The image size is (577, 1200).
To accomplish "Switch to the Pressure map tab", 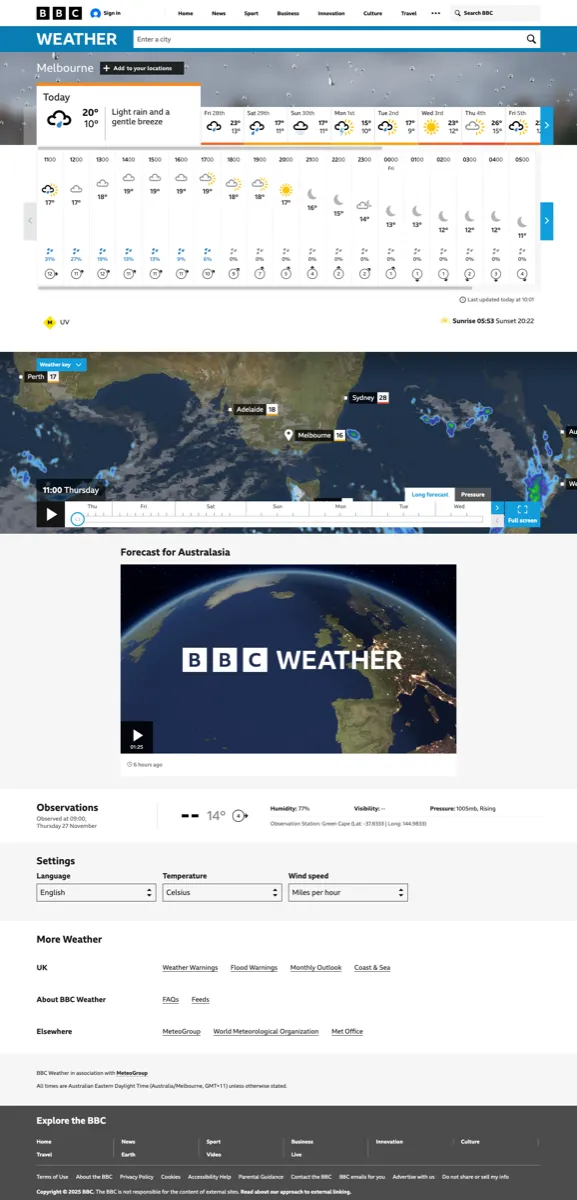I will 473,494.
